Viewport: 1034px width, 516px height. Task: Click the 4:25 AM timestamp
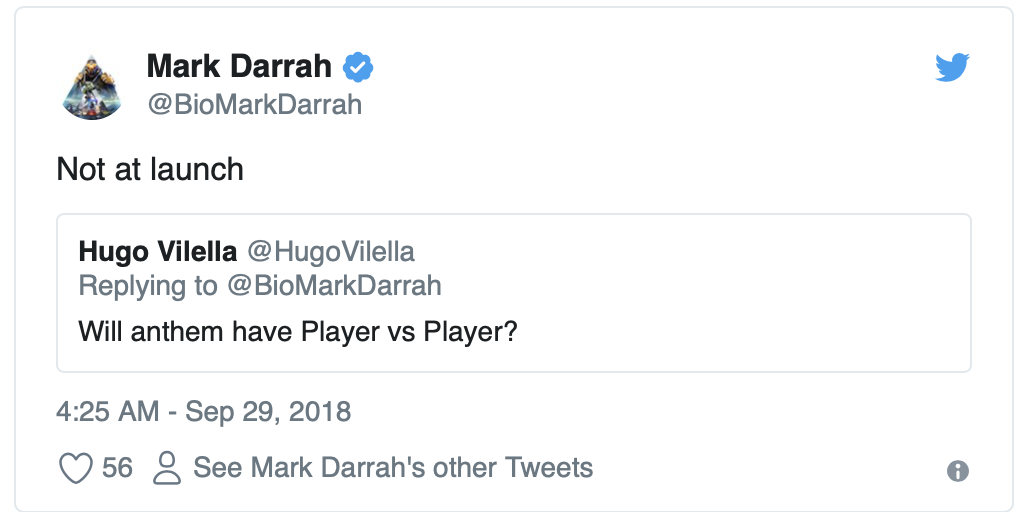pos(109,411)
